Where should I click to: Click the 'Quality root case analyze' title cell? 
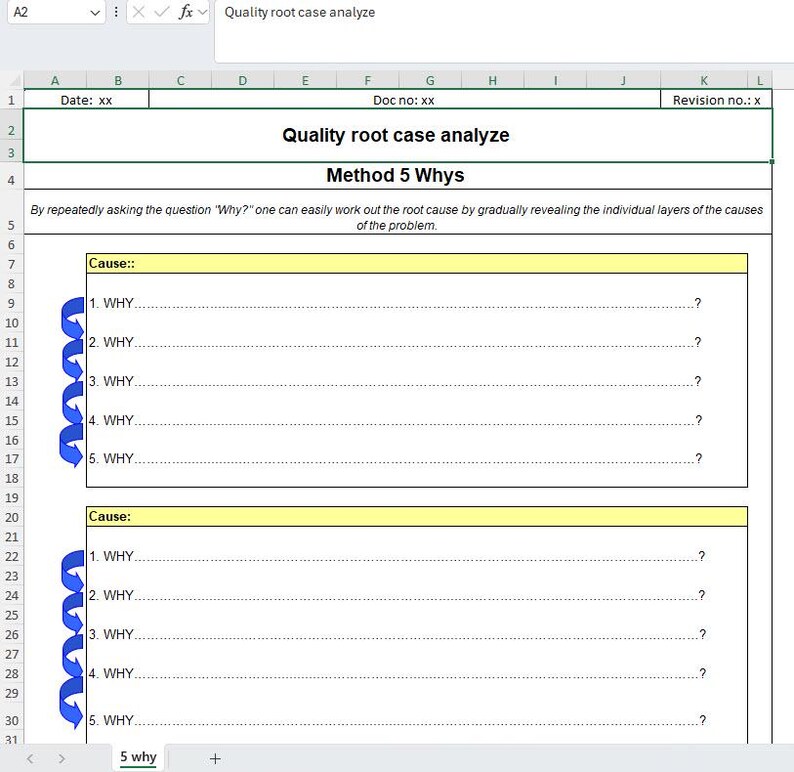398,135
